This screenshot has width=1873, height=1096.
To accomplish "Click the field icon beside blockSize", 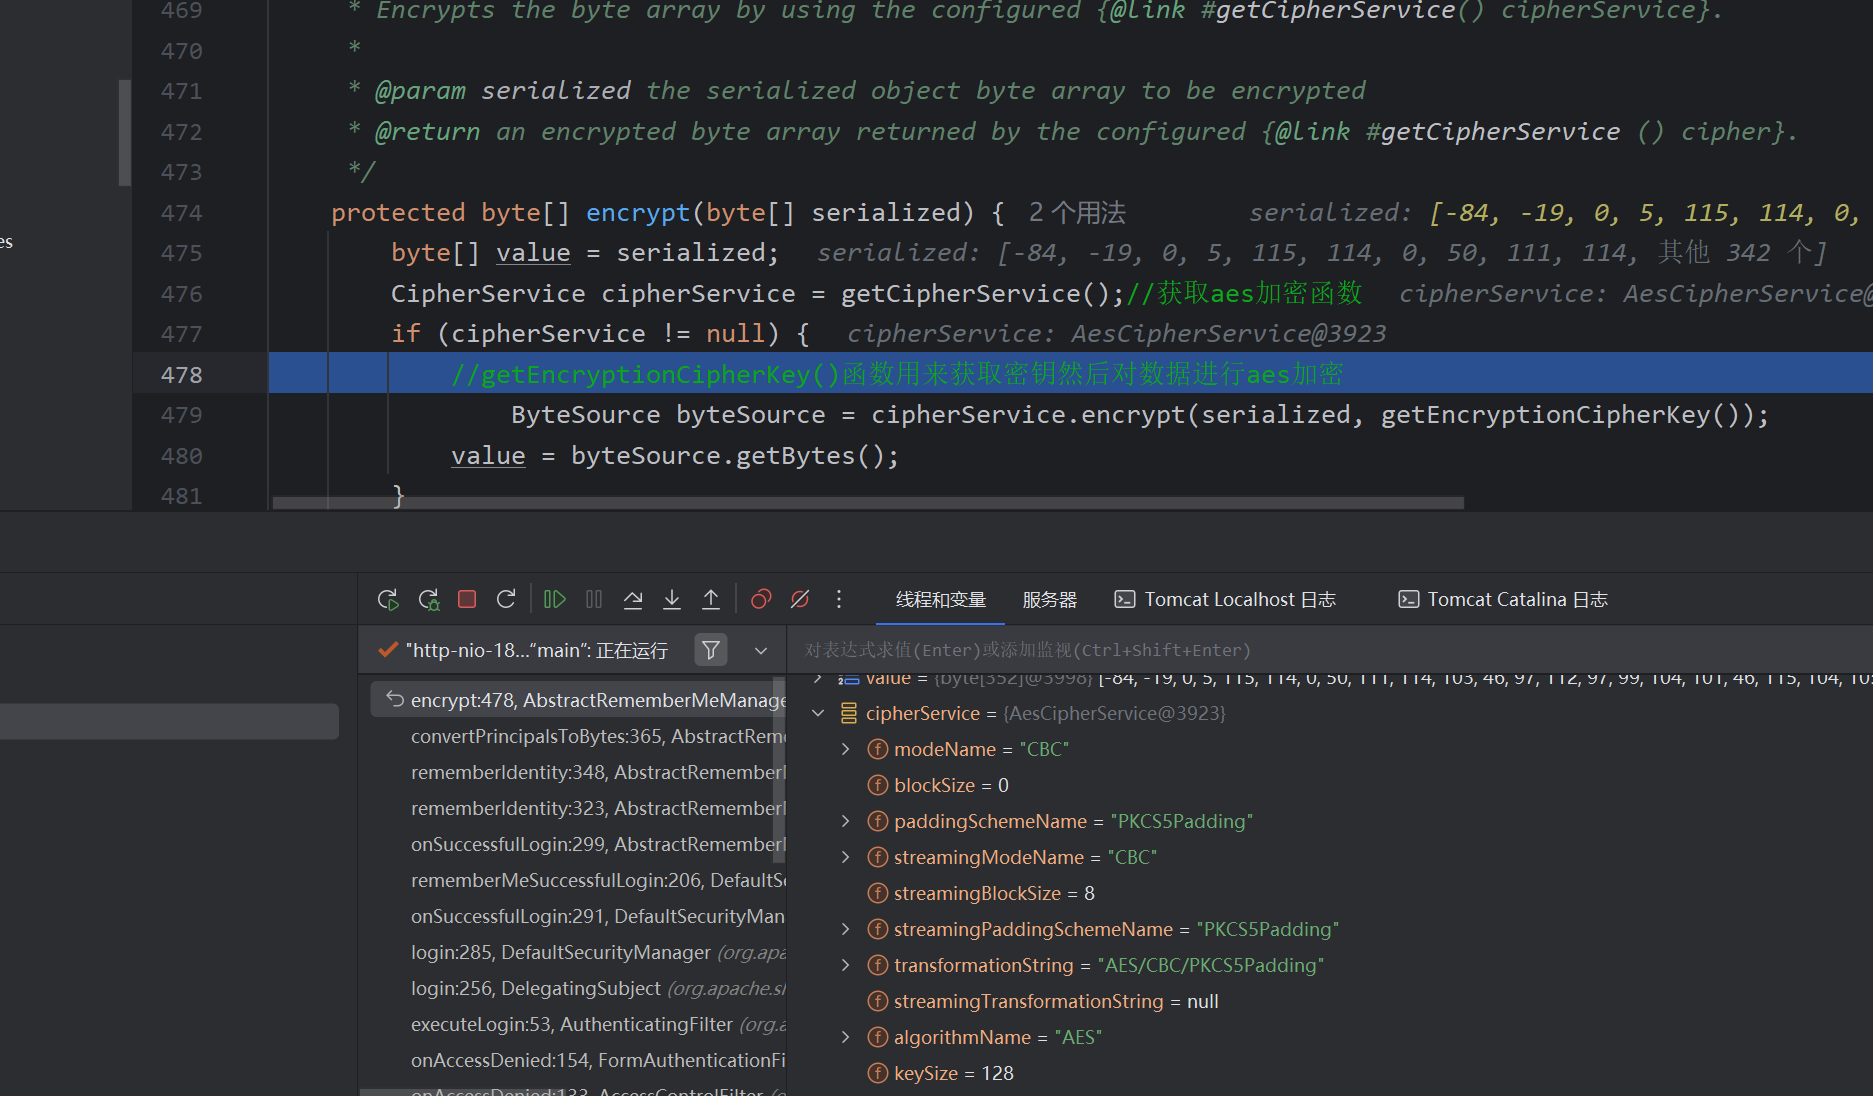I will (x=878, y=785).
